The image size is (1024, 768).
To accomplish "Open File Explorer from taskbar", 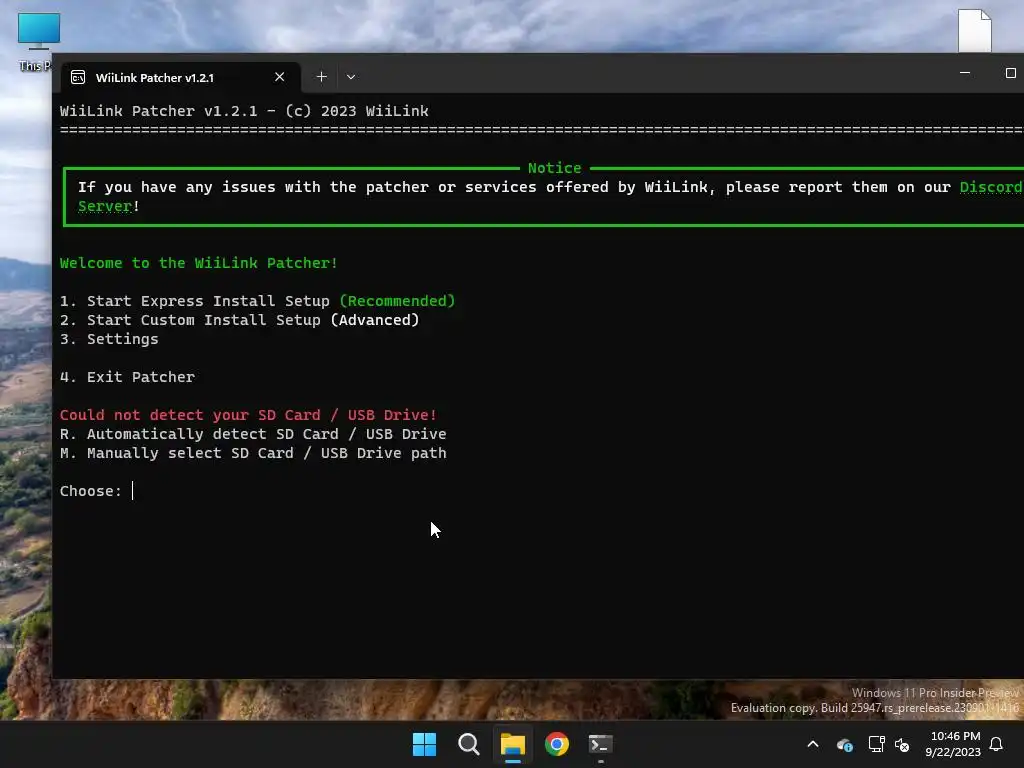I will pyautogui.click(x=513, y=744).
